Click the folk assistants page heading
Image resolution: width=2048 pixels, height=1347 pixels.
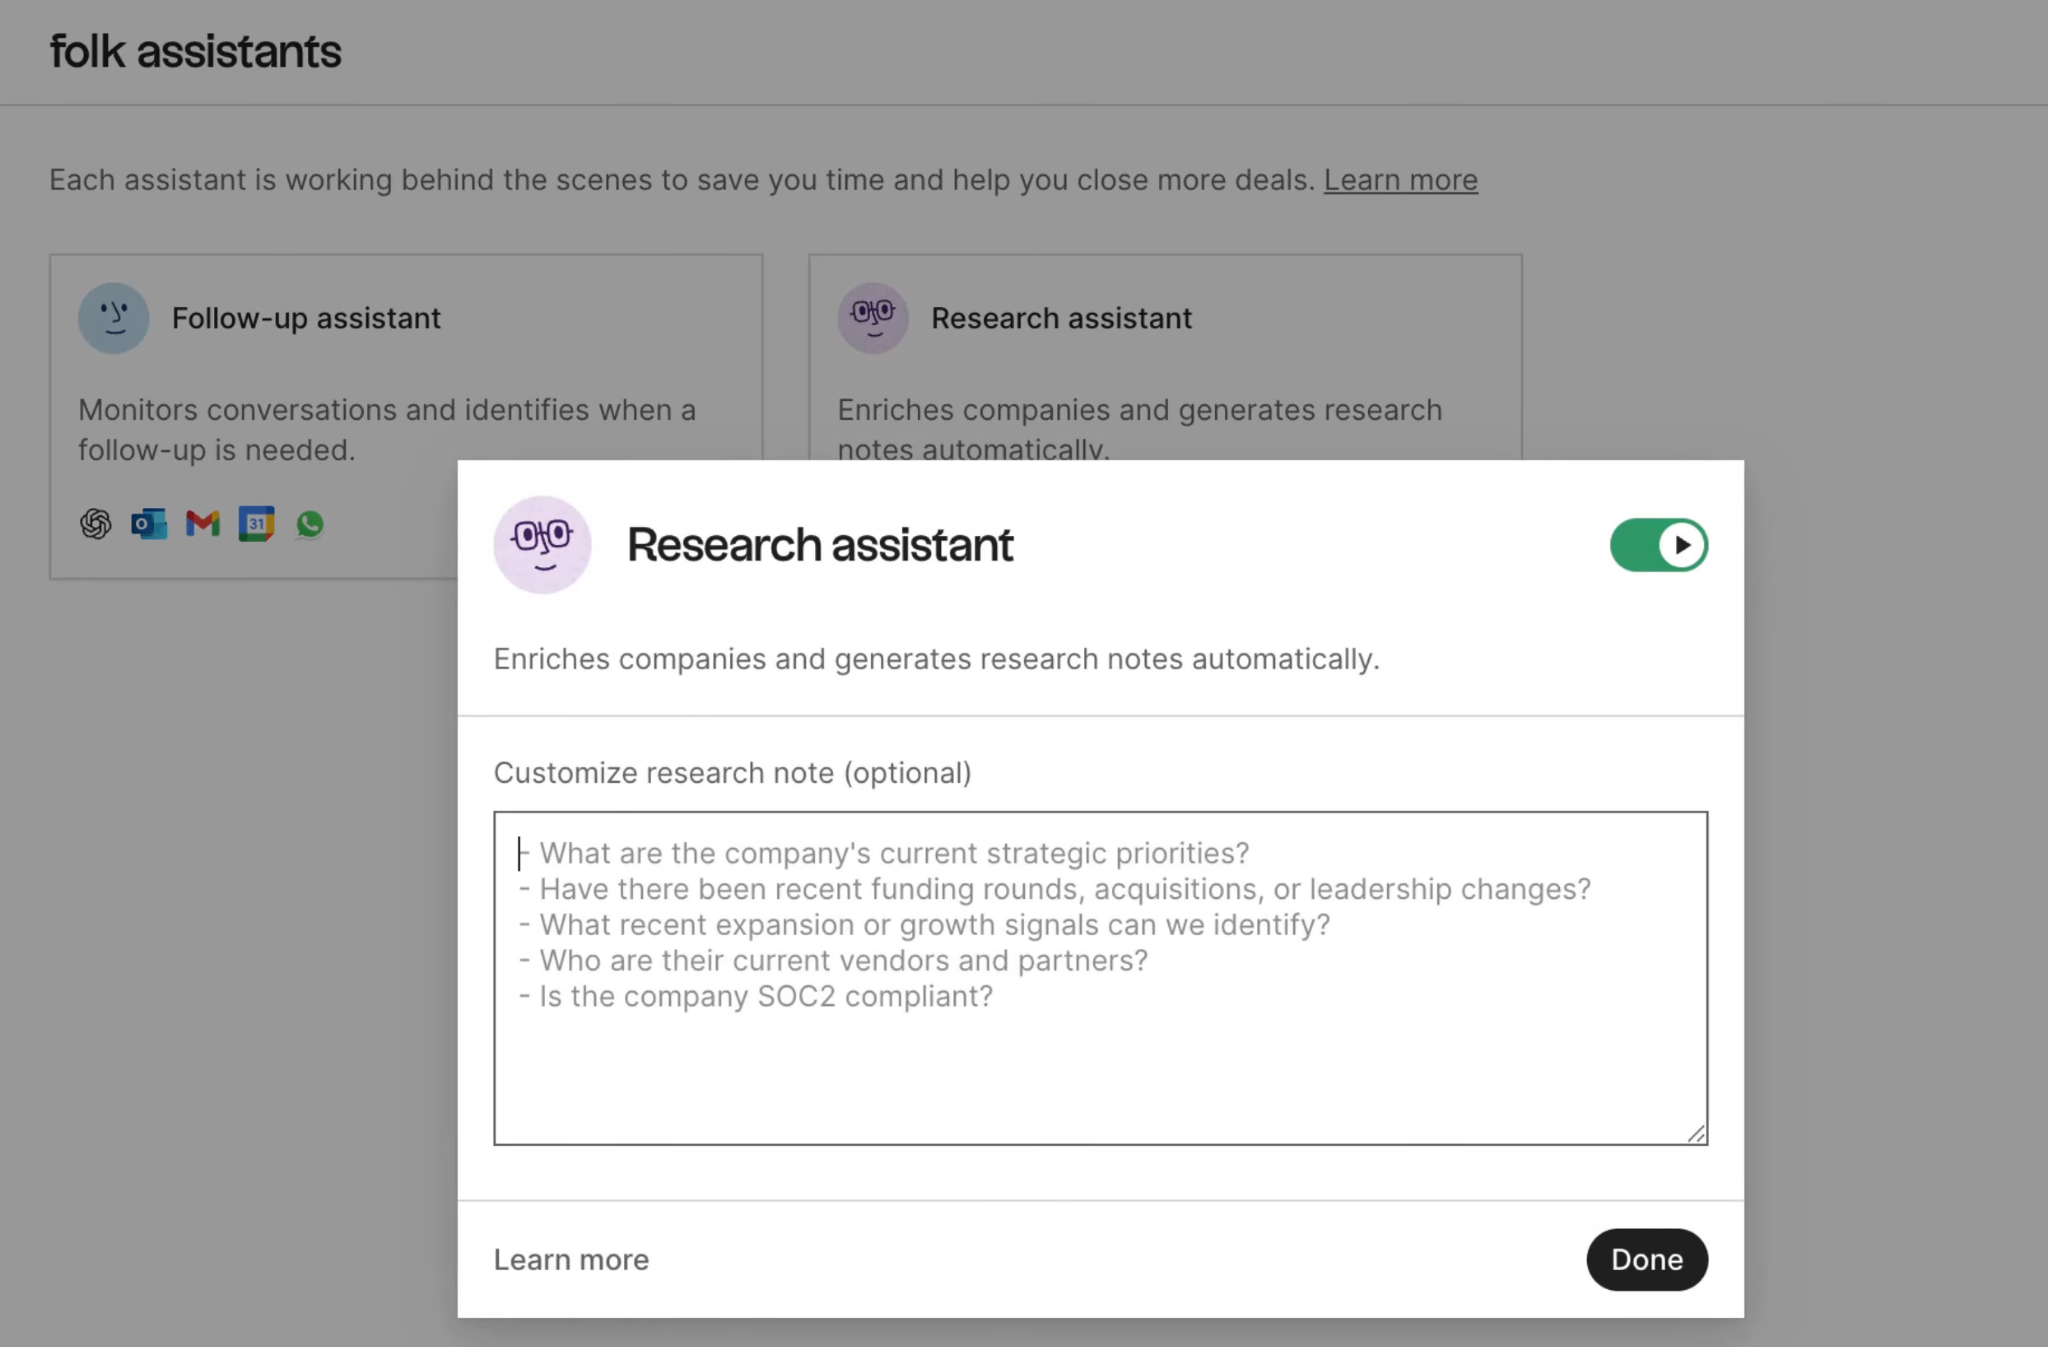[x=196, y=51]
